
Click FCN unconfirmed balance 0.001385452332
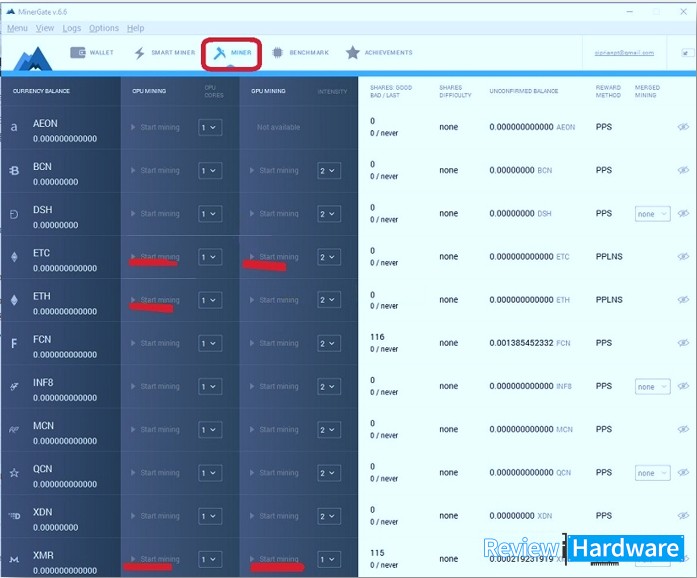coord(521,343)
